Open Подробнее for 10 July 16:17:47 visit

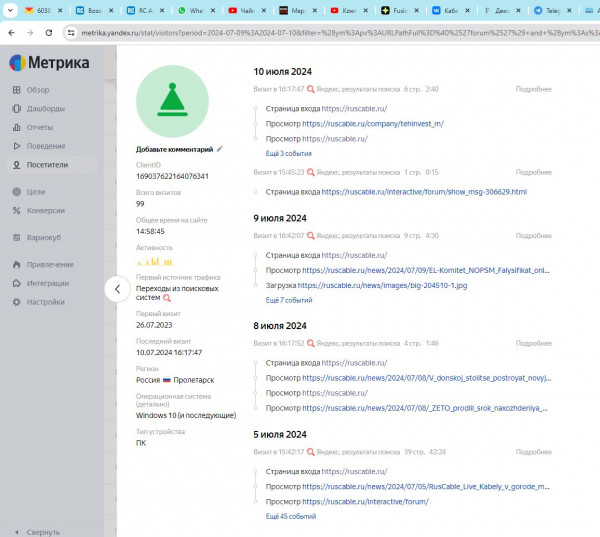pyautogui.click(x=533, y=89)
